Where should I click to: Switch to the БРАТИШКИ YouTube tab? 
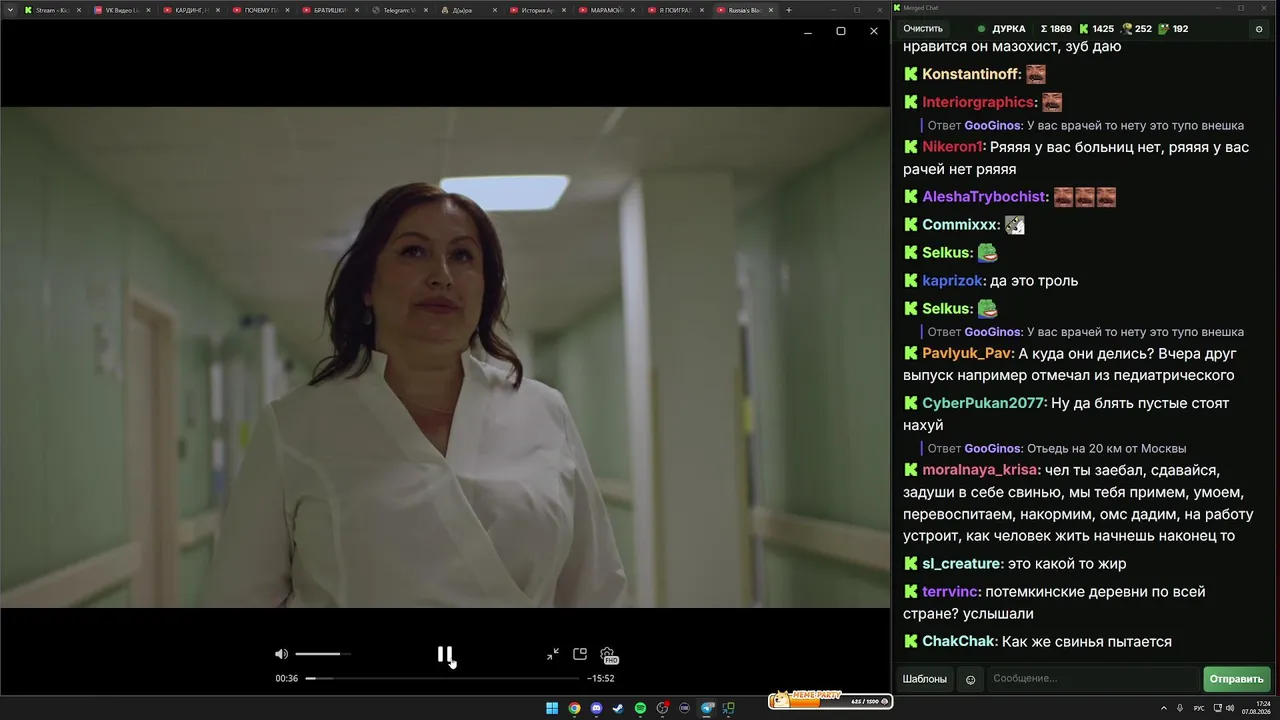coord(329,10)
